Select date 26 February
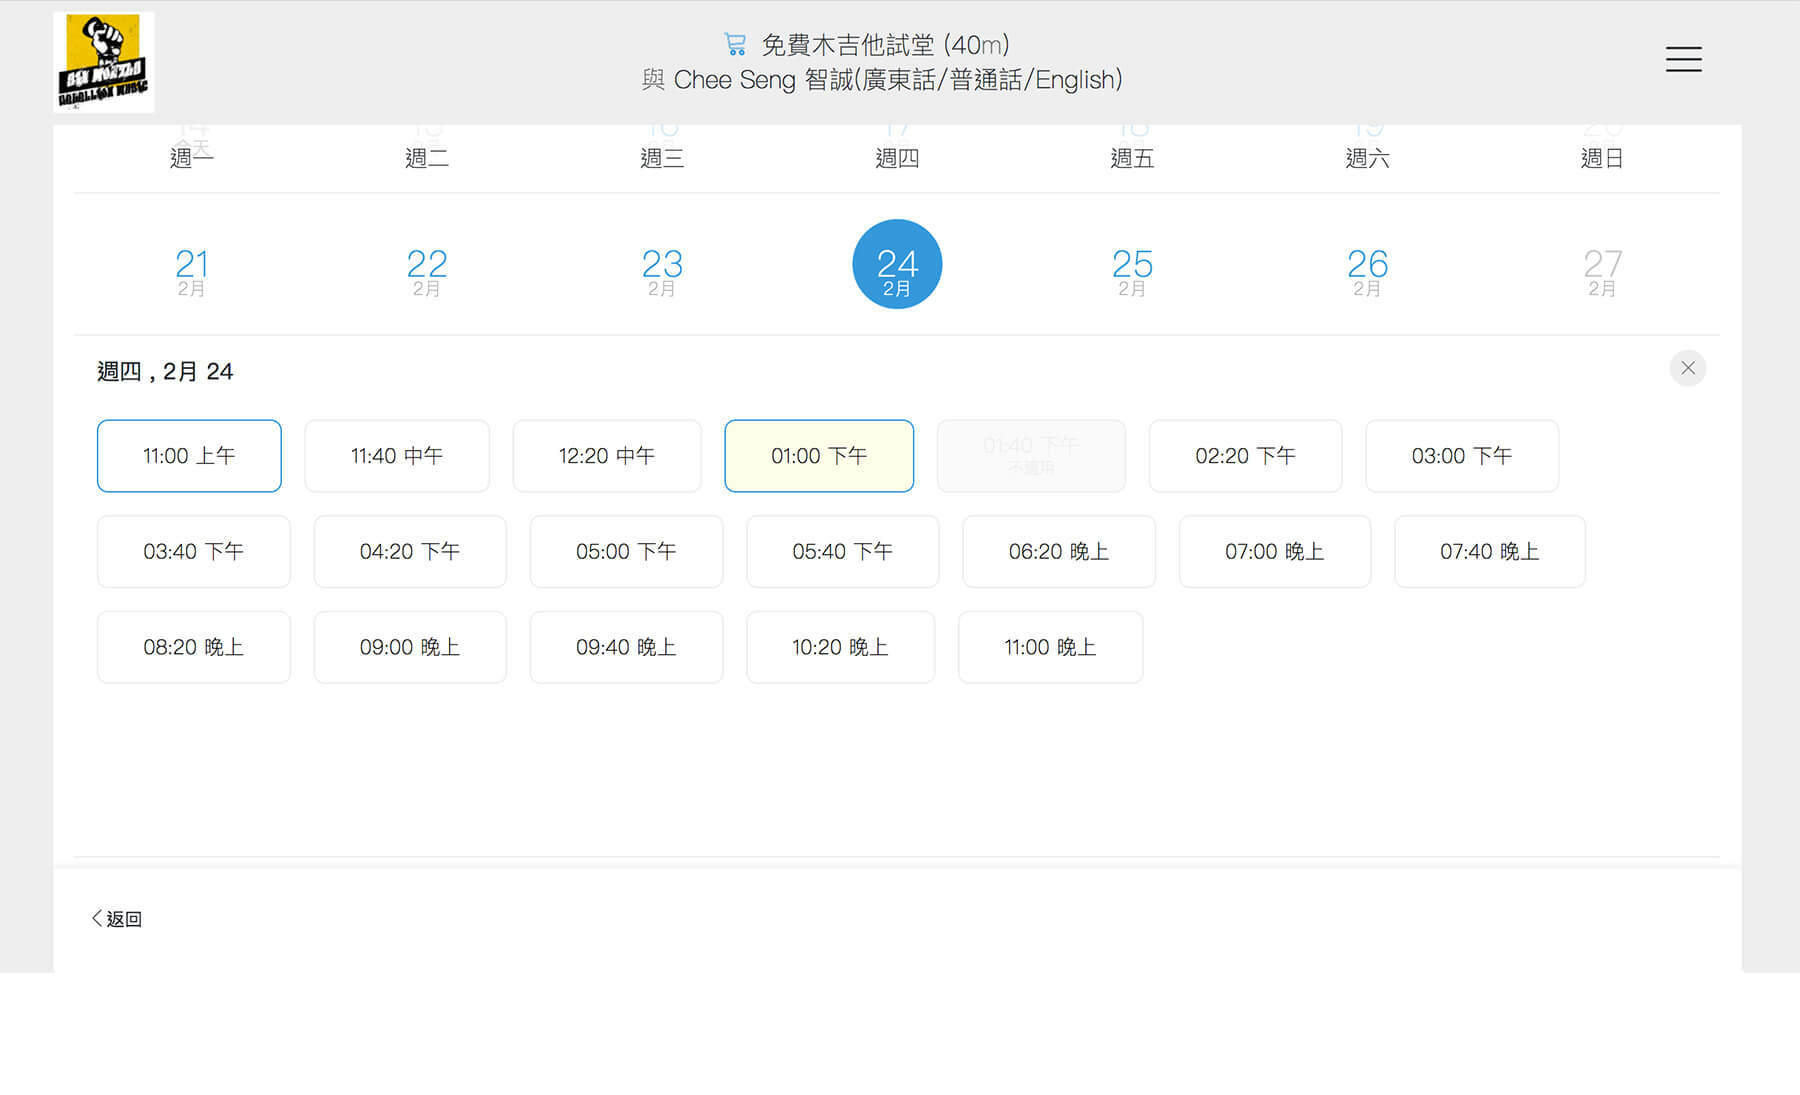Screen dimensions: 1800x1095 pyautogui.click(x=1367, y=270)
